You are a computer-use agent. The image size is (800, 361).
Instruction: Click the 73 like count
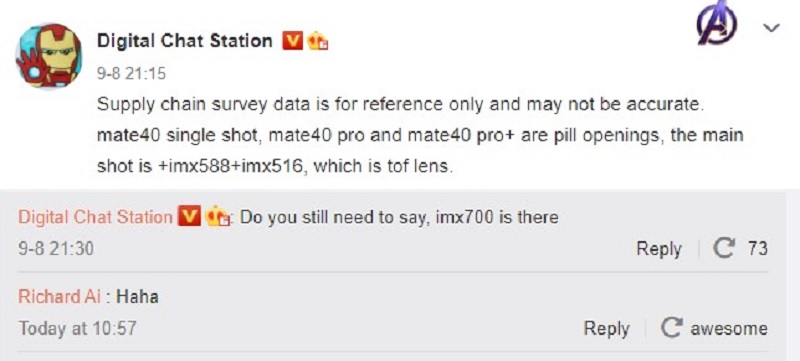[758, 249]
